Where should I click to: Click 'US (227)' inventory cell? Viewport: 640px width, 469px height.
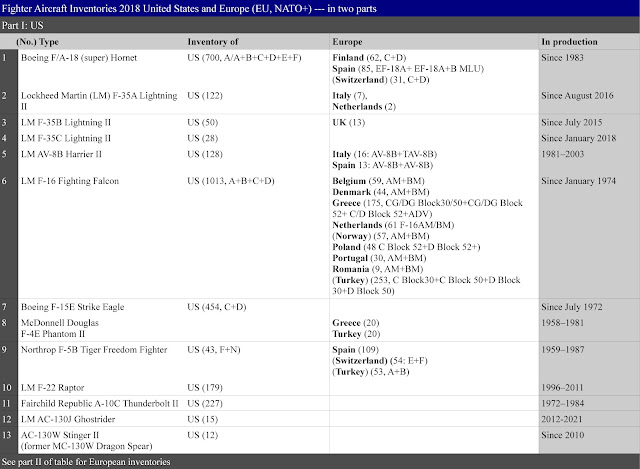pos(205,403)
